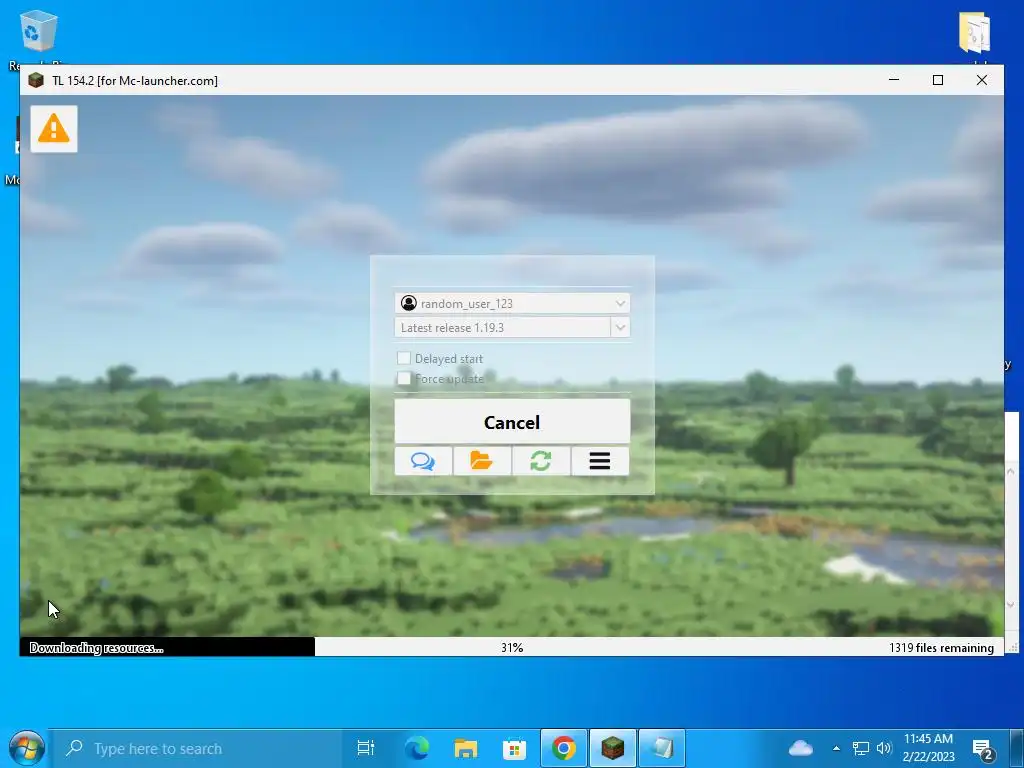Click the Type here to search box
Image resolution: width=1024 pixels, height=768 pixels.
(x=197, y=748)
